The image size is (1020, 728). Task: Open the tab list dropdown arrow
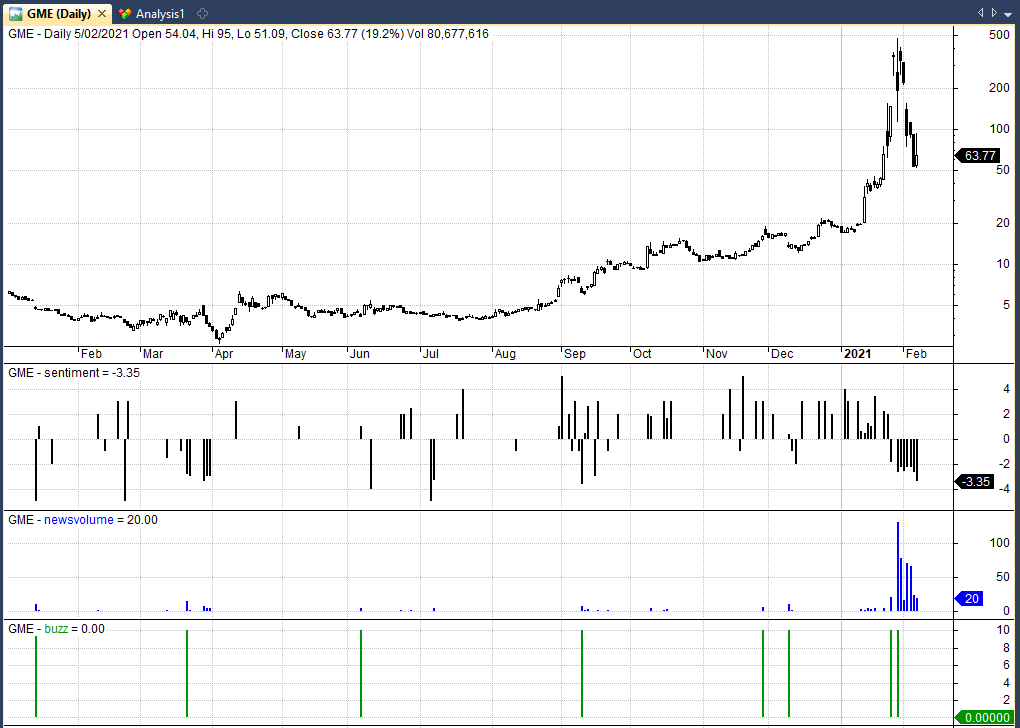[1008, 13]
